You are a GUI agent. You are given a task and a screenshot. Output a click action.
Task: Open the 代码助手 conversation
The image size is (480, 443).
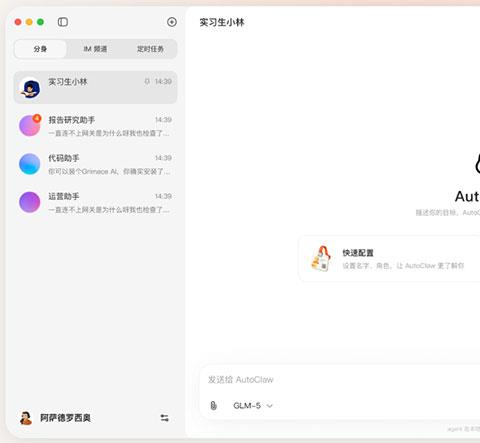coord(95,164)
